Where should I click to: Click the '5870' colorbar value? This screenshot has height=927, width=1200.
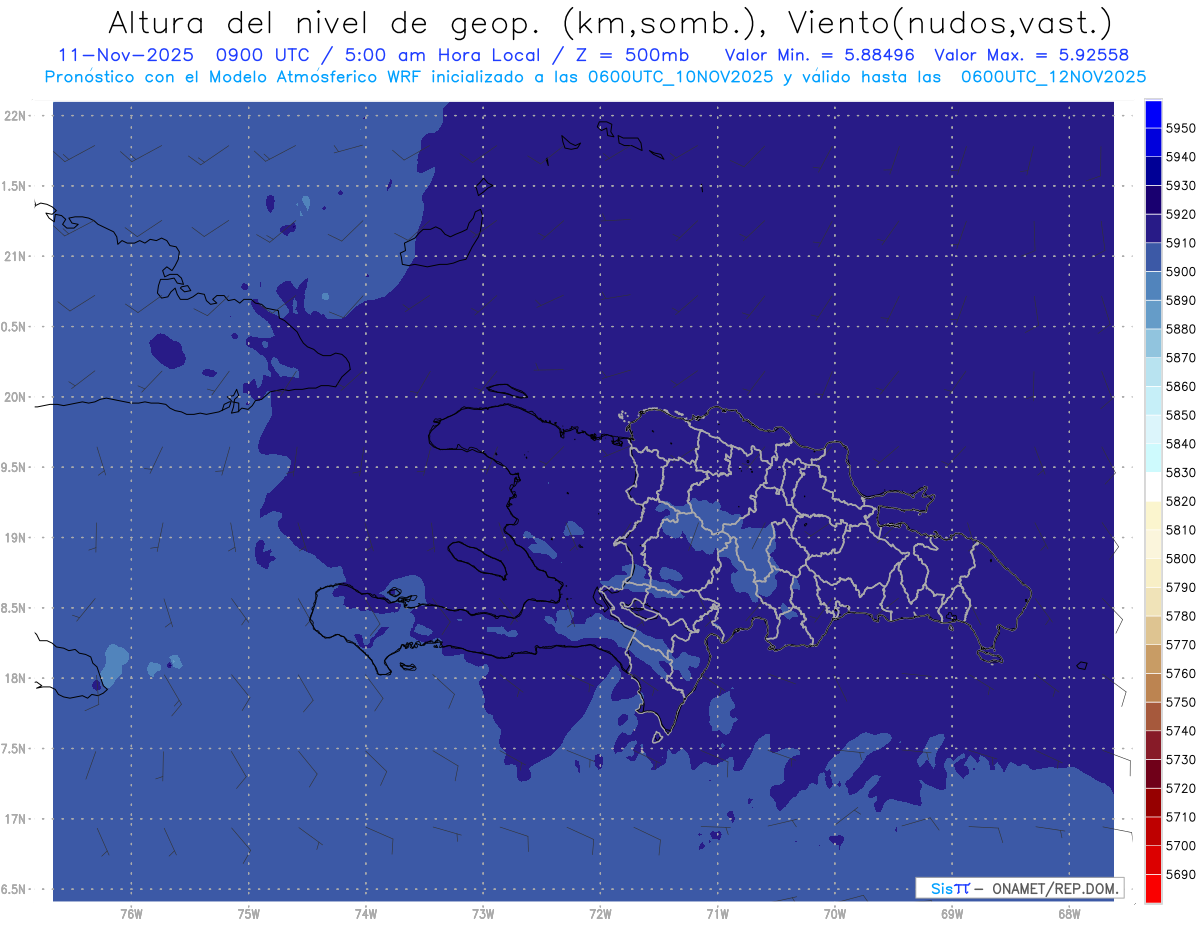coord(1181,357)
